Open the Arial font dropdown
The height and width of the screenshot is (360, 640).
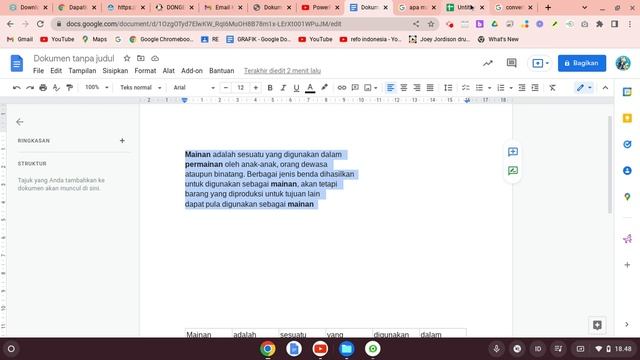coord(193,87)
